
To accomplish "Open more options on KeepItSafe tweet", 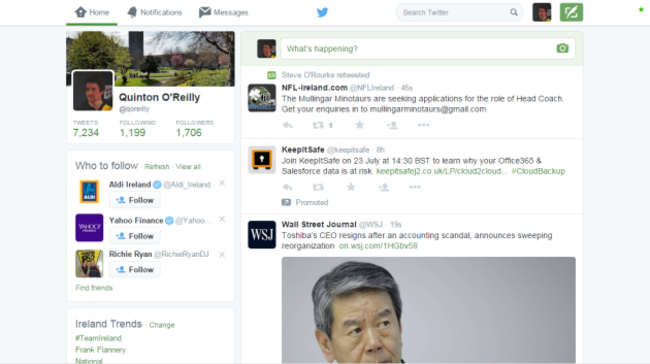I will click(415, 187).
